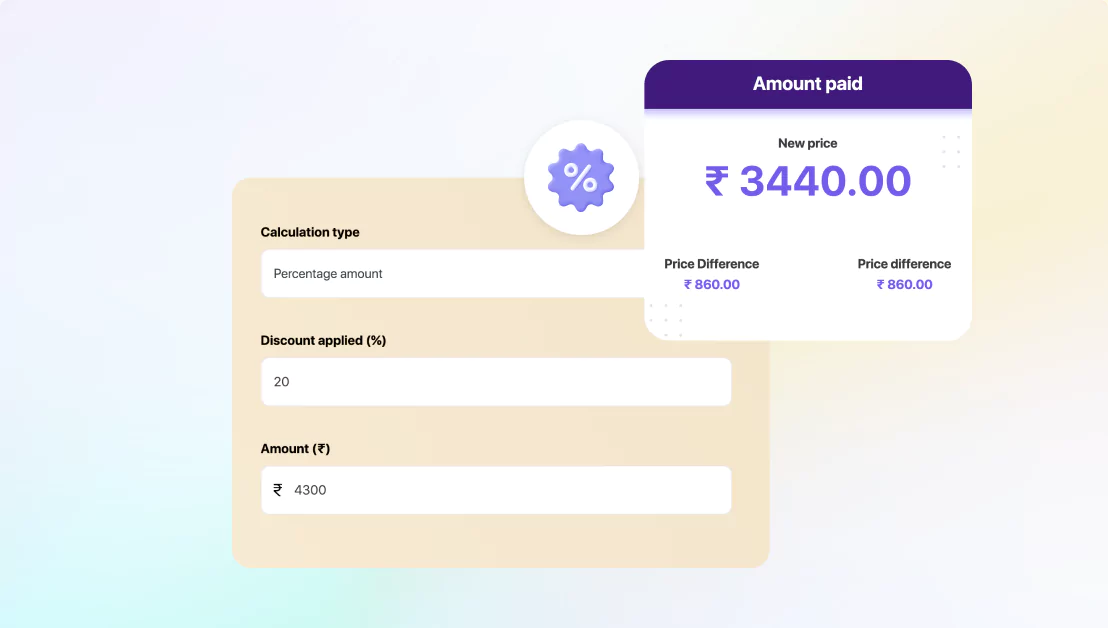
Task: Click the rupee icon beside the right 860.00
Action: (880, 284)
